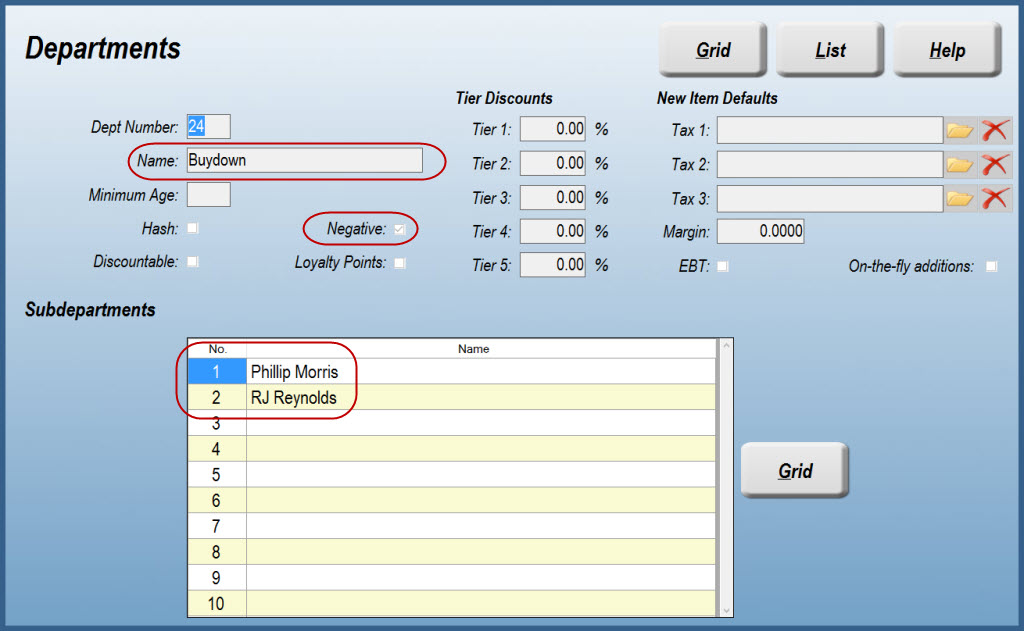Select the RJ Reynolds subdepartment cell
1024x631 pixels.
(481, 397)
